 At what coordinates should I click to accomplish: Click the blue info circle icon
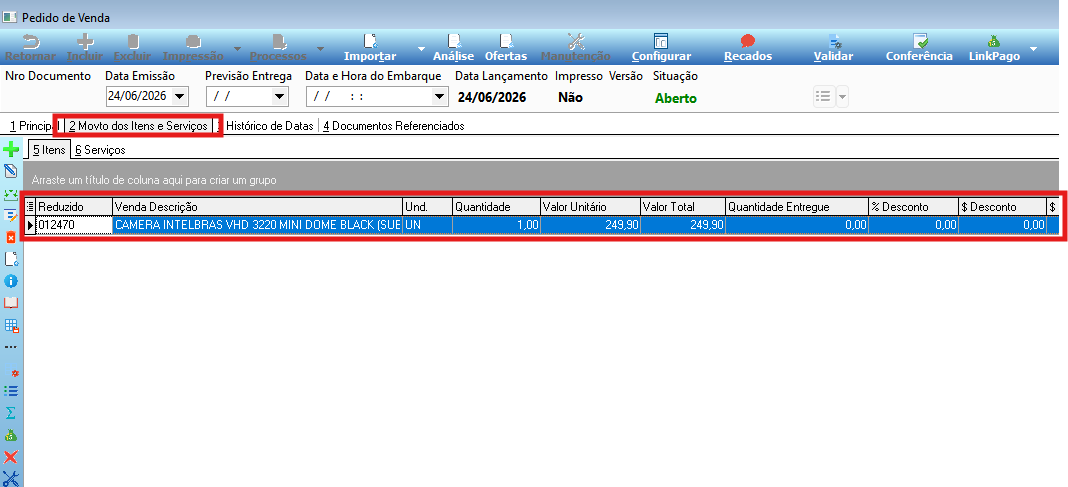pos(11,281)
